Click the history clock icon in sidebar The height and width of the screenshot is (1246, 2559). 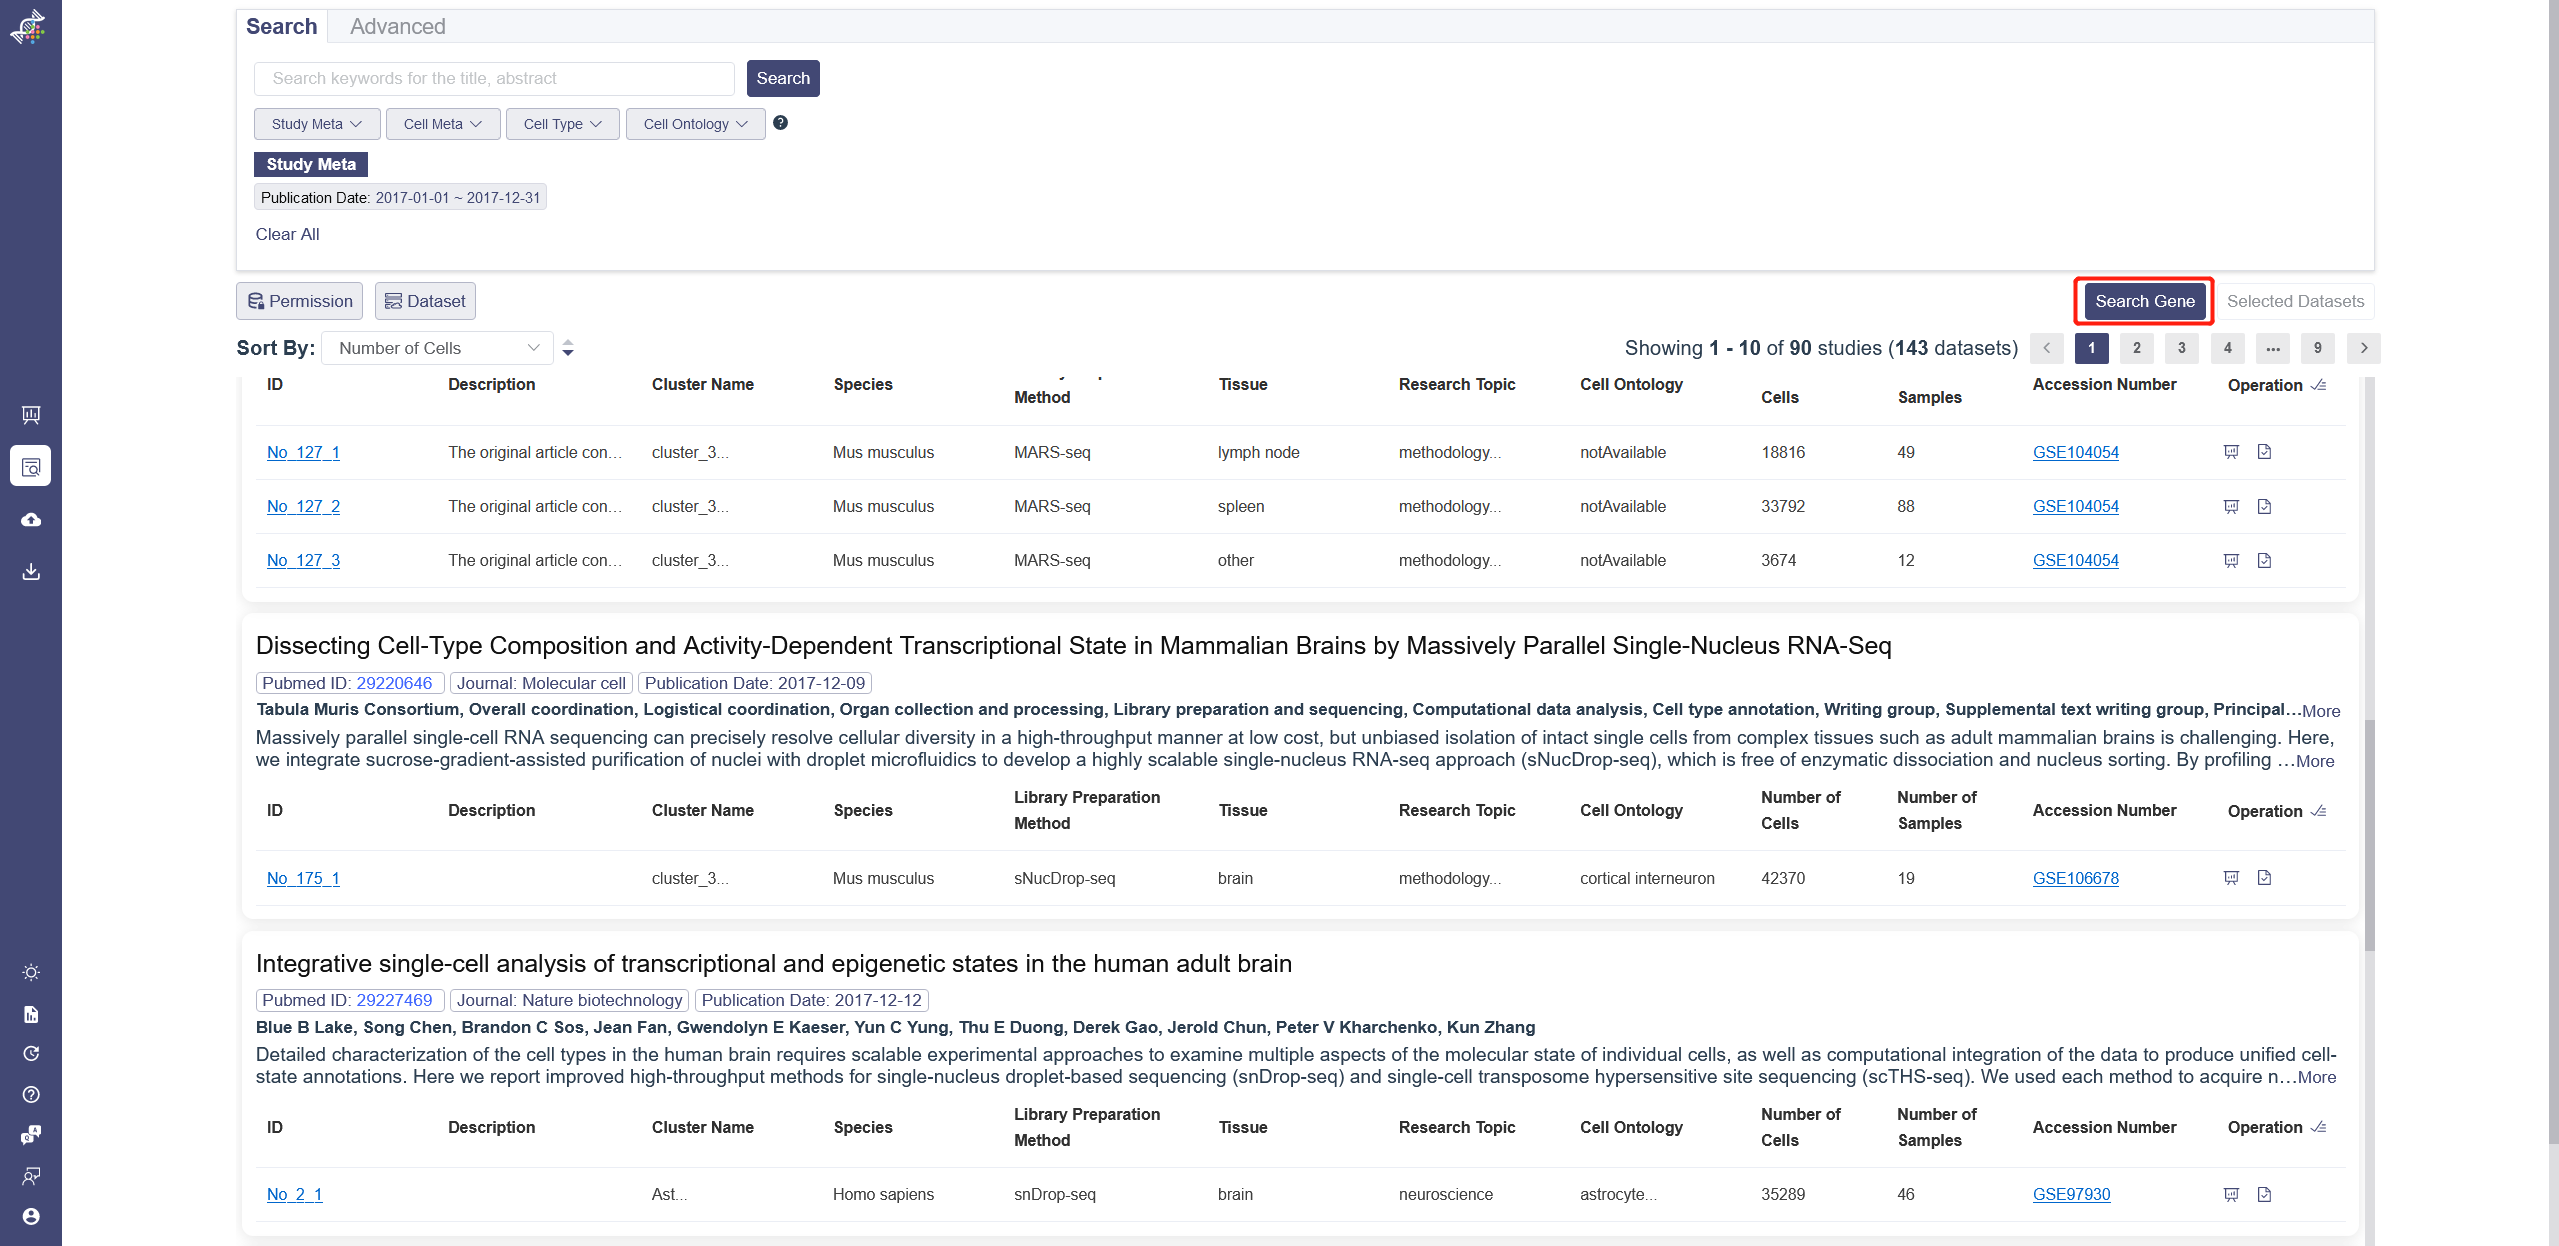coord(31,1054)
